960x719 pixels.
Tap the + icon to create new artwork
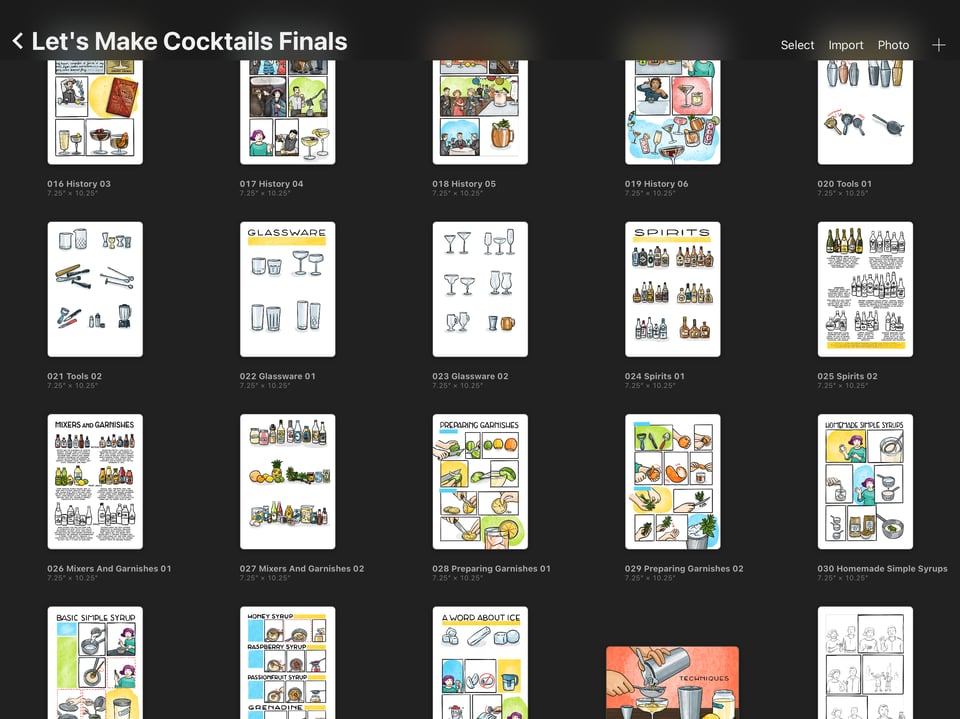coord(940,44)
